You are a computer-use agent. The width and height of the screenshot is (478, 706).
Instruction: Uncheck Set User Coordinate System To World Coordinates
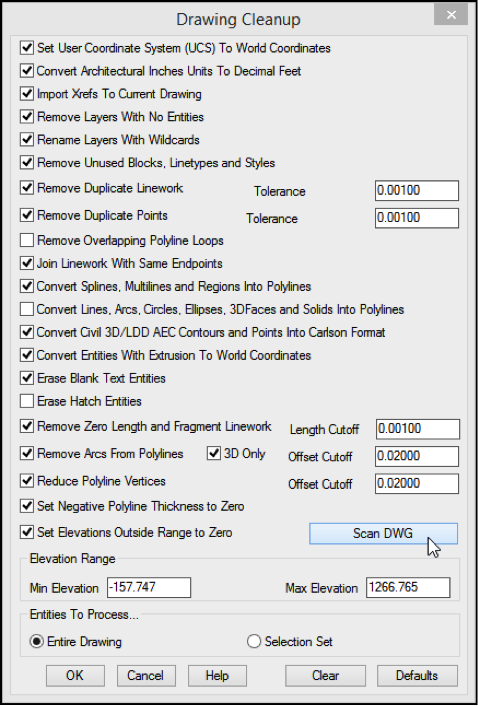[27, 48]
